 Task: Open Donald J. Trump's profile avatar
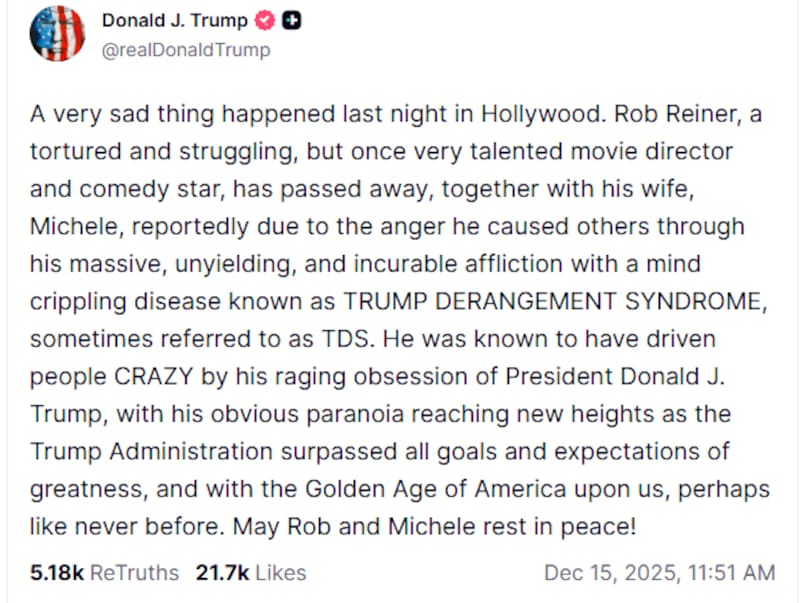click(x=57, y=34)
